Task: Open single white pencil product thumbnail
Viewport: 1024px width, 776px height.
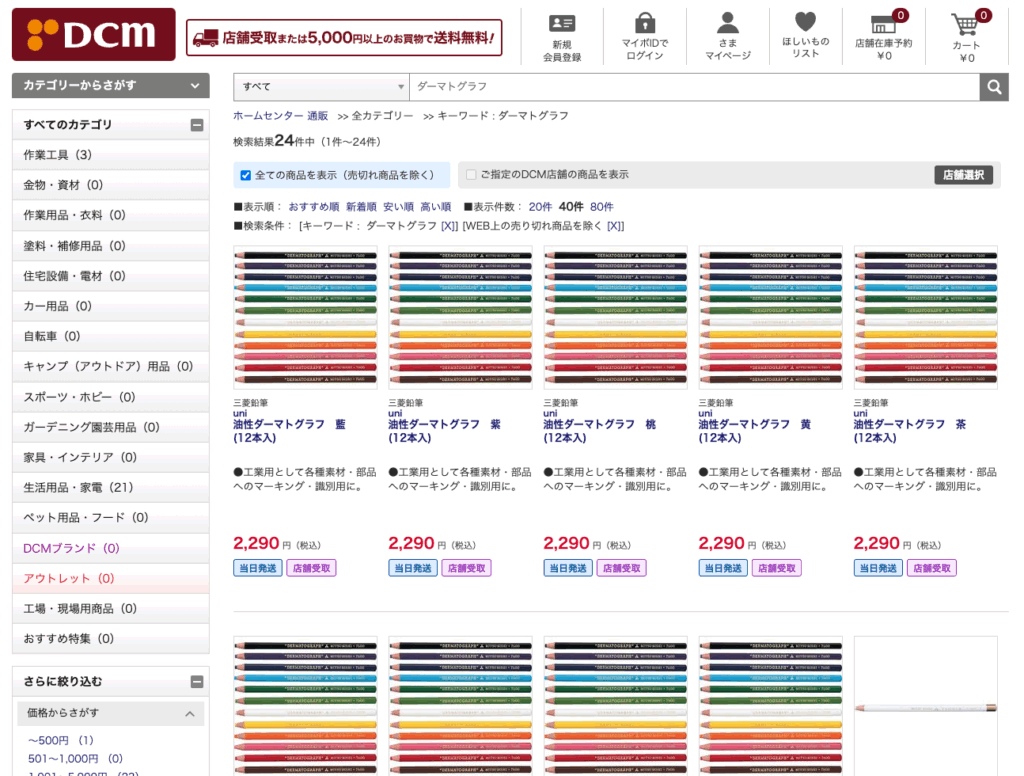Action: pos(926,706)
